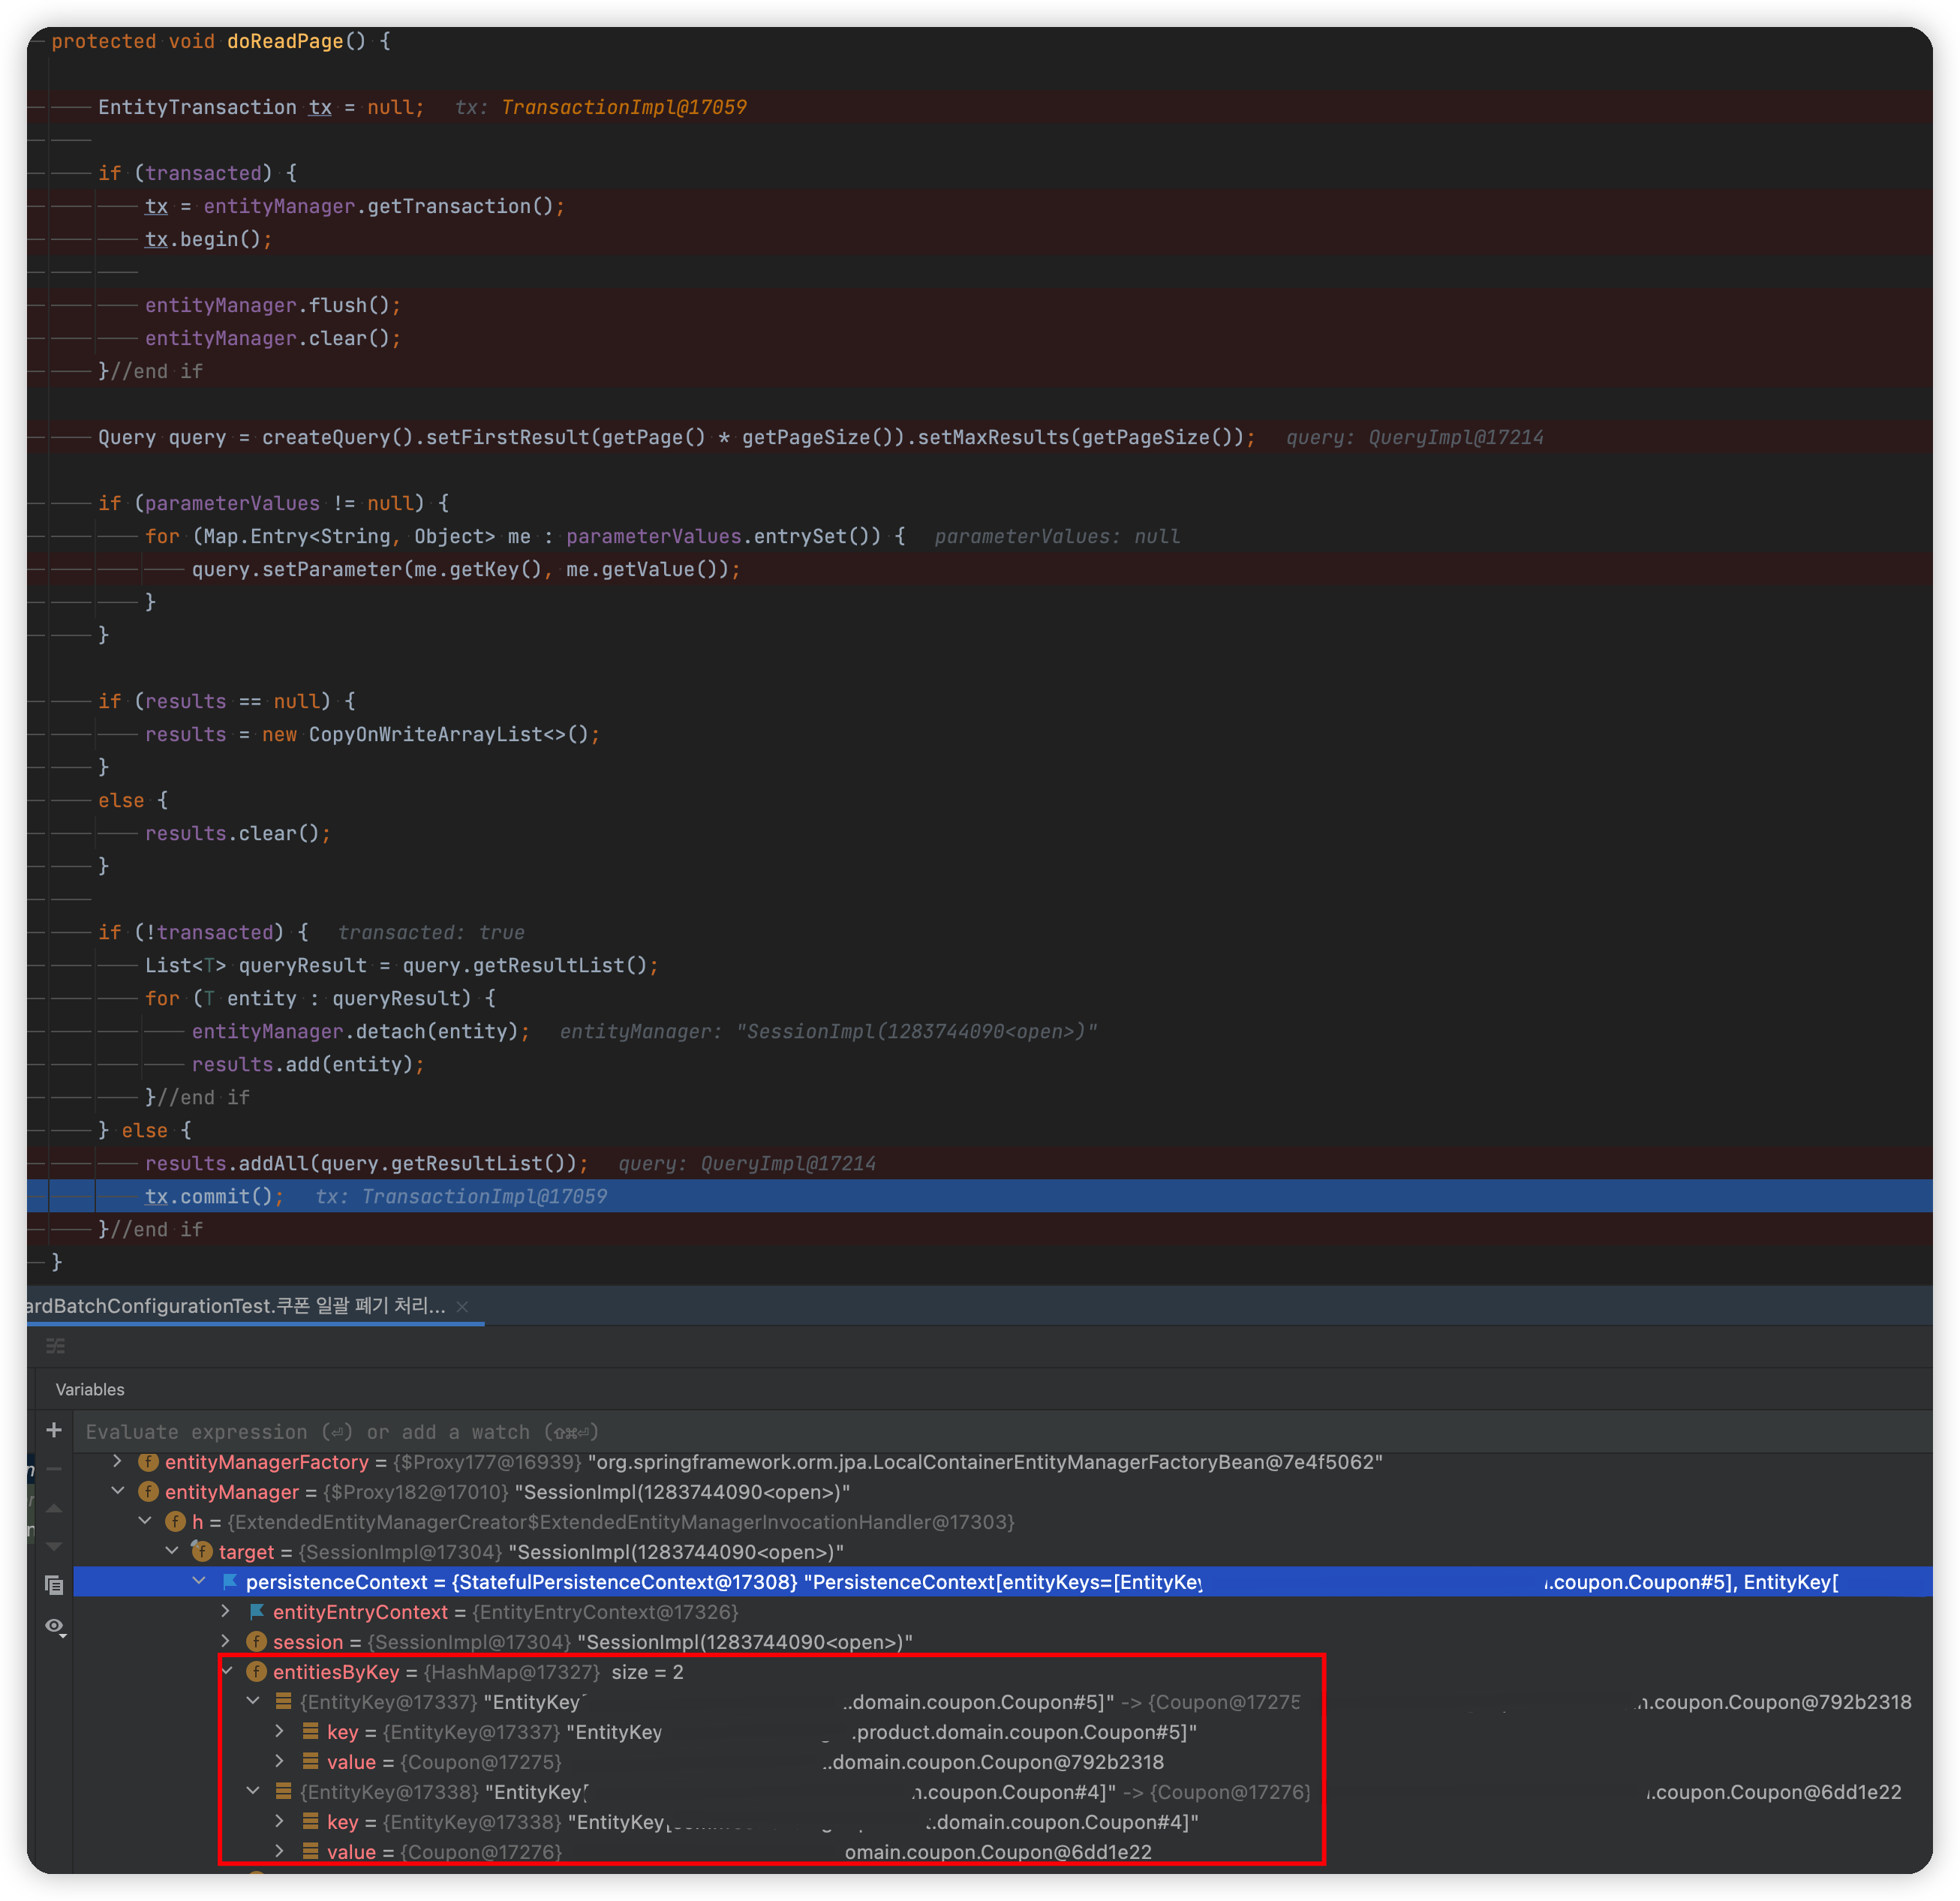
Task: Click the Variables panel header
Action: click(90, 1390)
